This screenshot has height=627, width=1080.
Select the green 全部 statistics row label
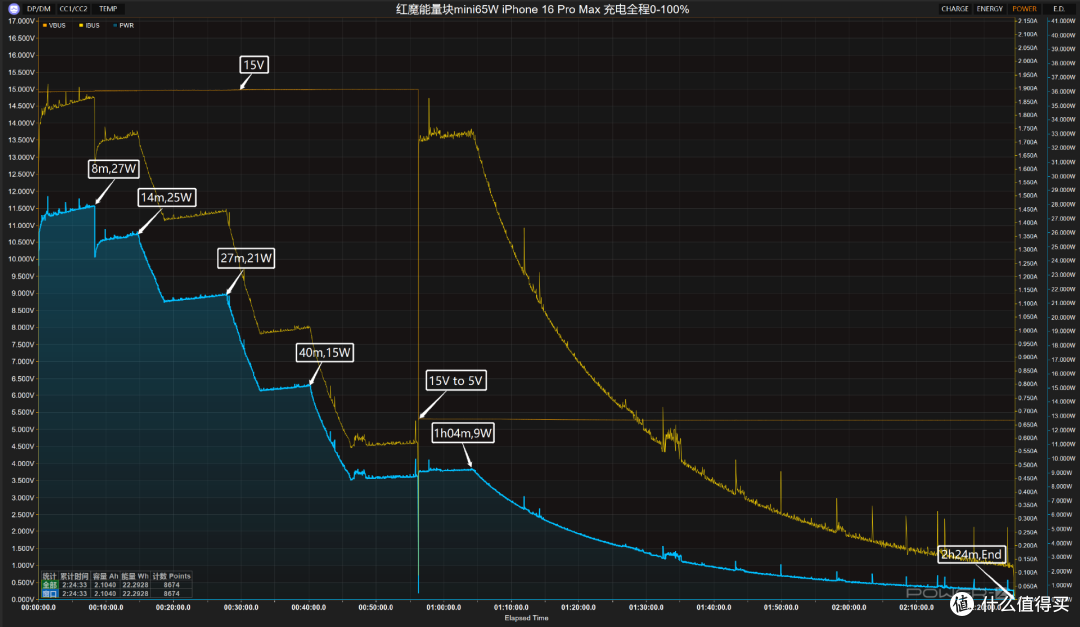[x=50, y=585]
